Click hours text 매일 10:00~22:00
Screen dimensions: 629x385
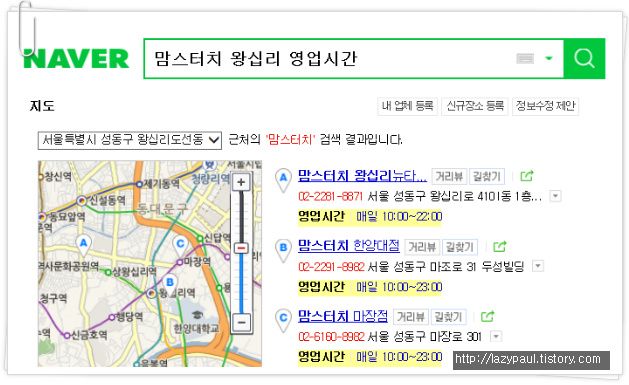tap(399, 217)
